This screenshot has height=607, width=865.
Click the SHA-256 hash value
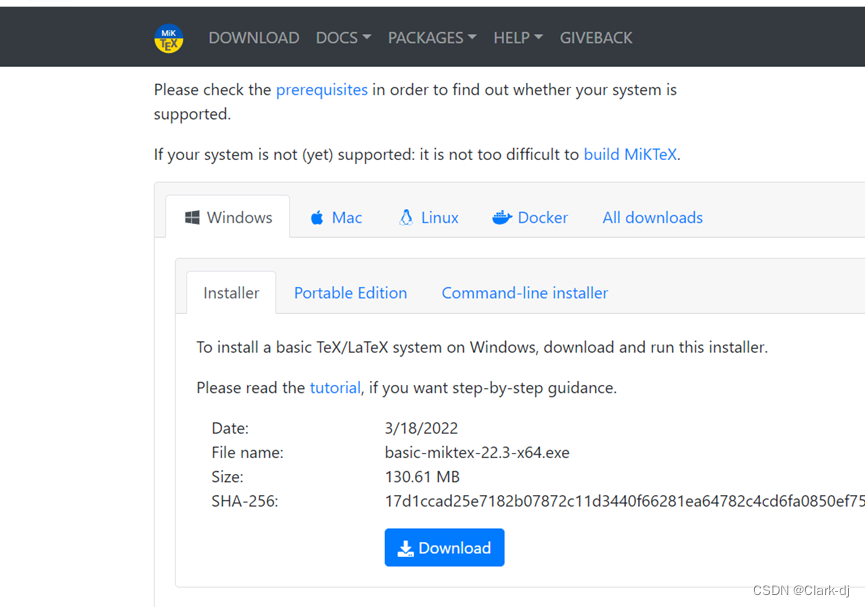(x=624, y=501)
